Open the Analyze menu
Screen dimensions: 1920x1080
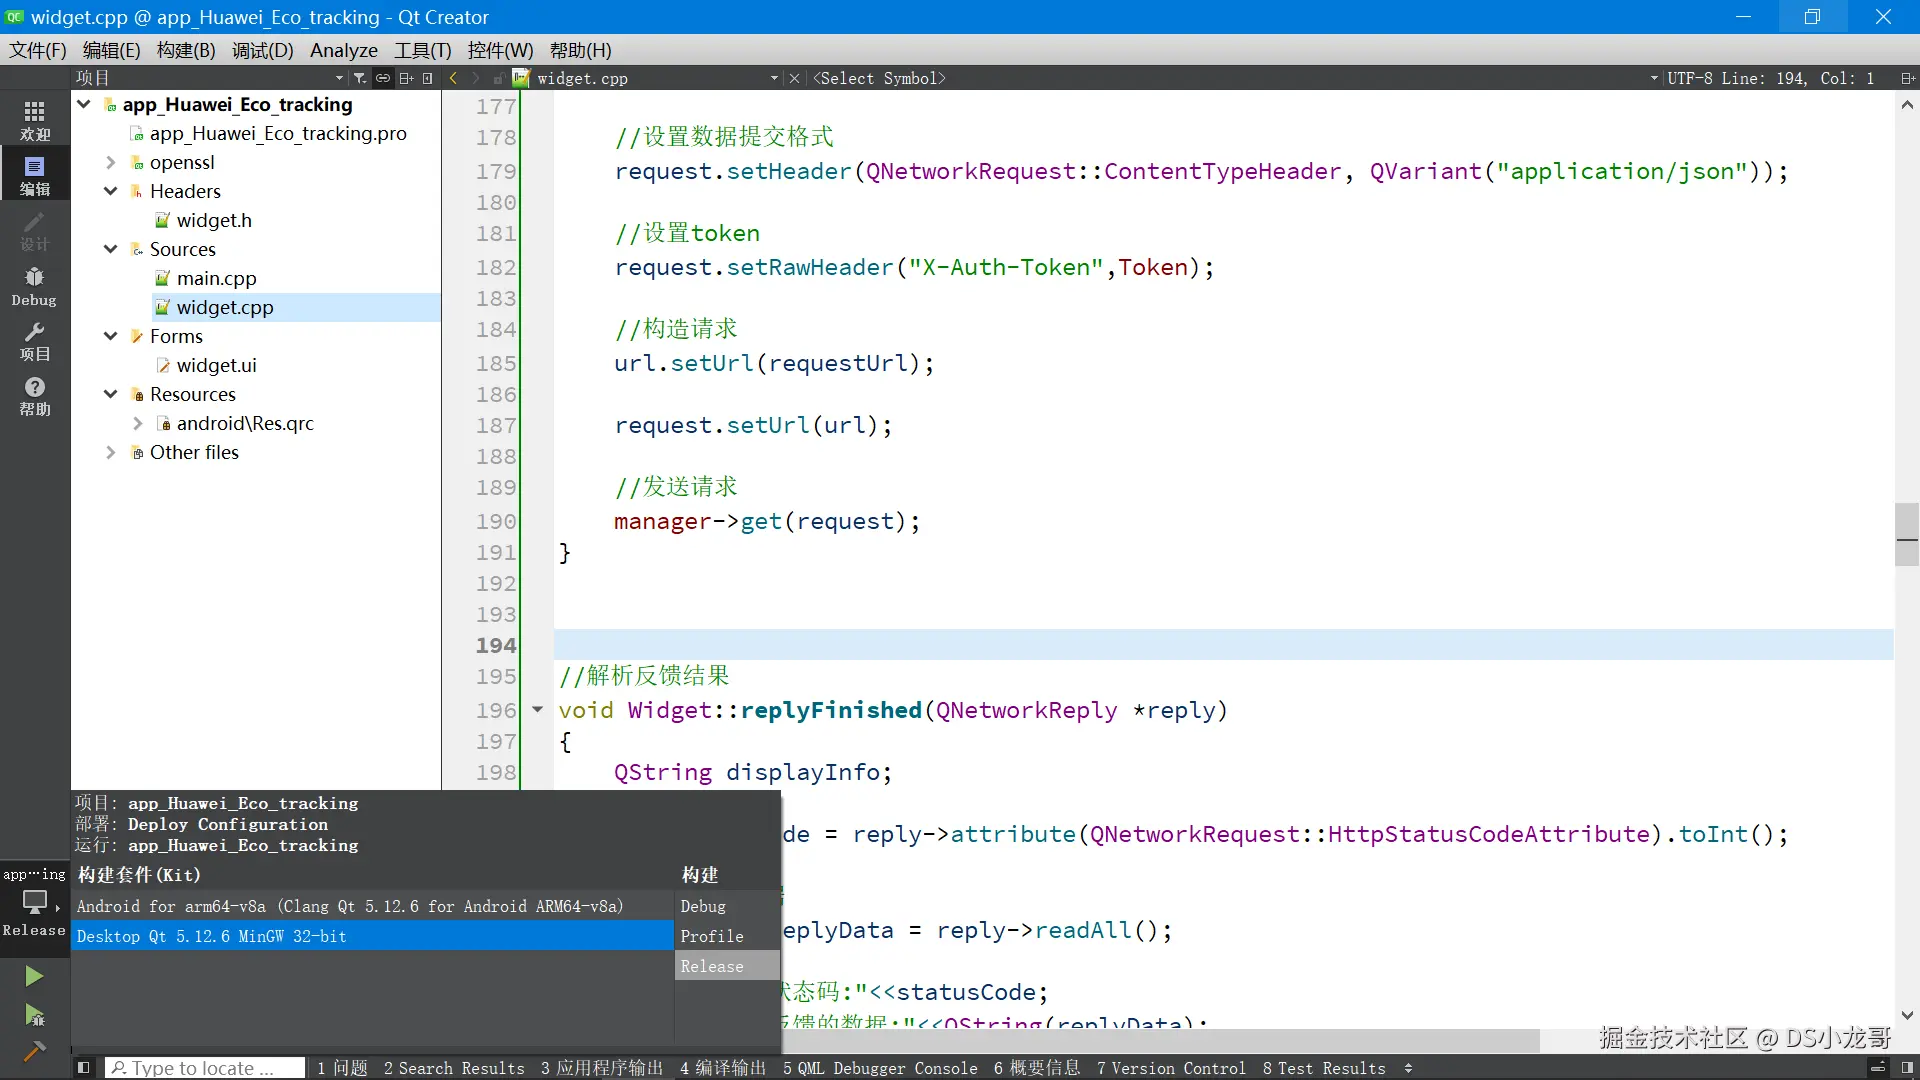[343, 50]
